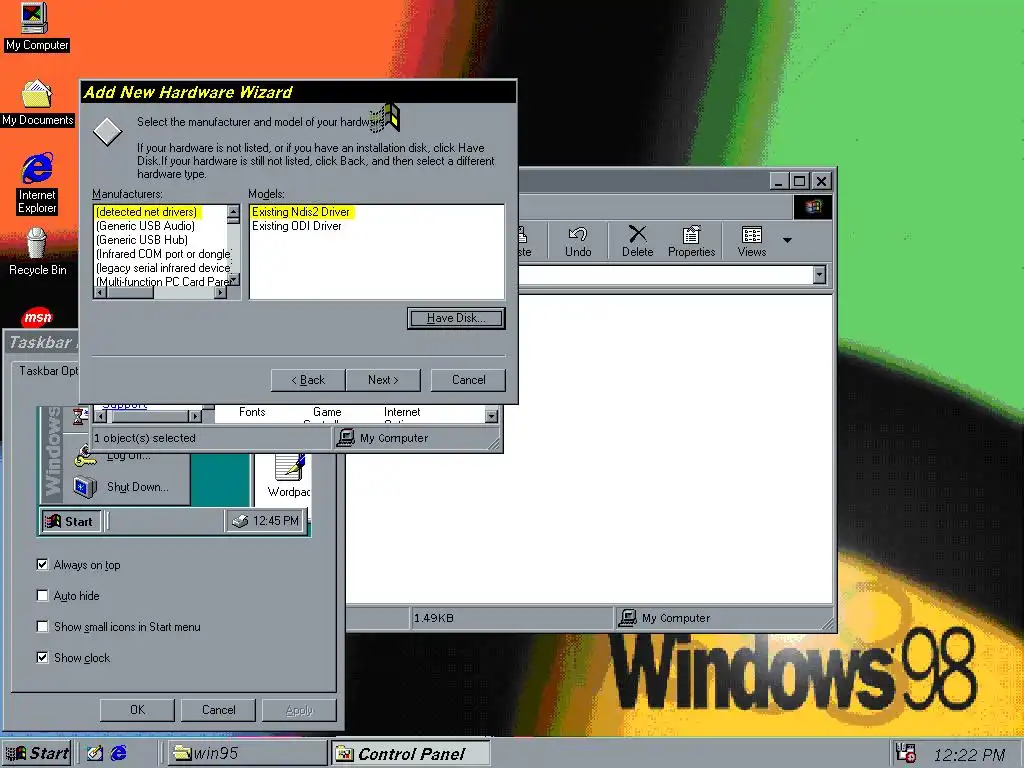Click Wordpad icon in taskbar preview
The height and width of the screenshot is (768, 1024).
[288, 475]
